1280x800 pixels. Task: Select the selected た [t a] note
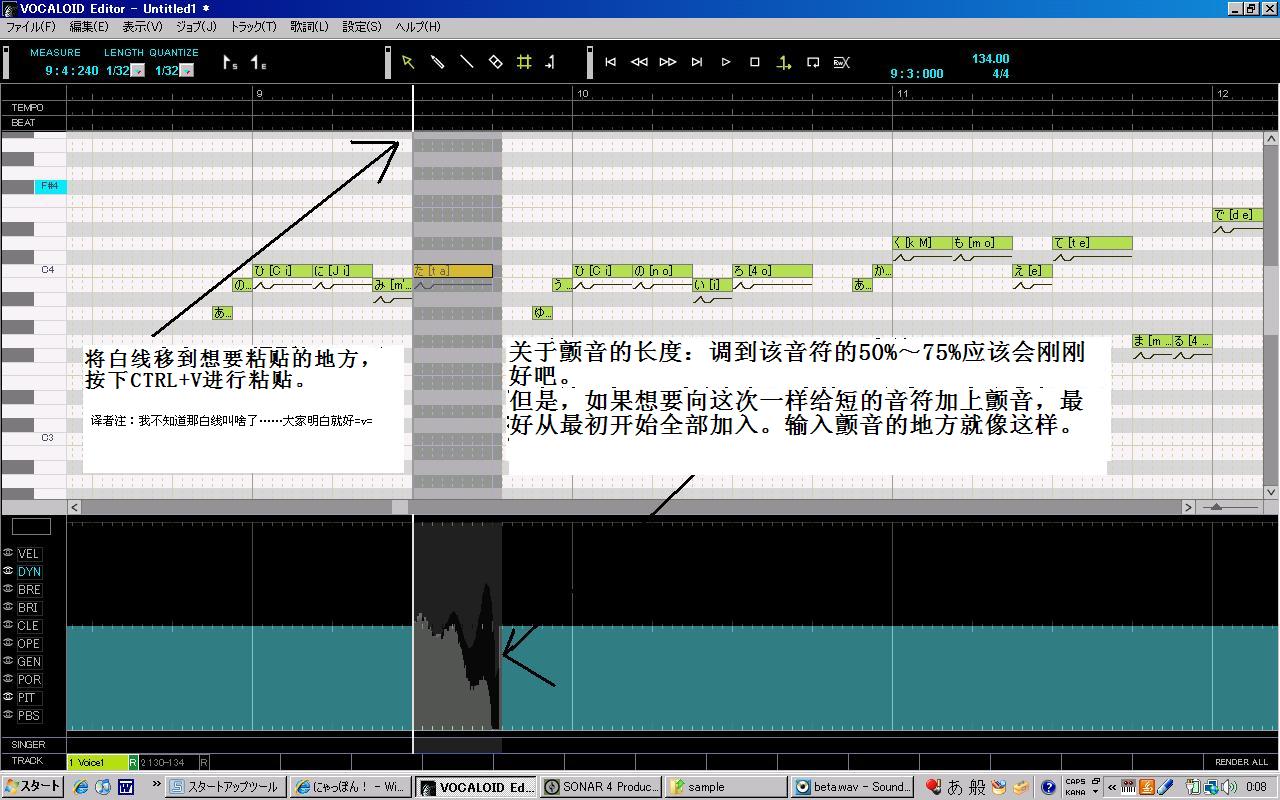453,271
